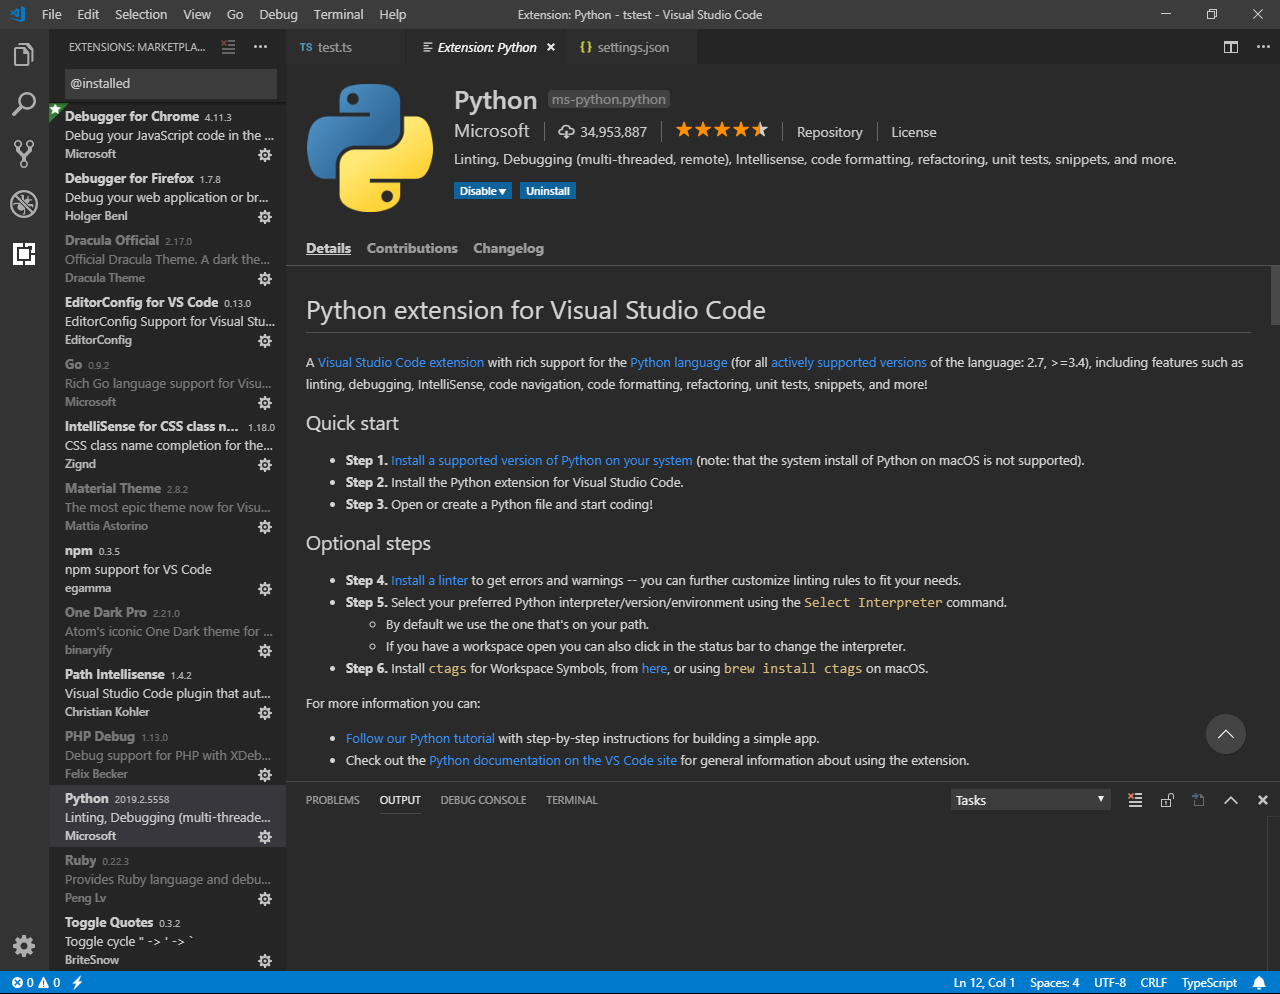The height and width of the screenshot is (994, 1280).
Task: Open the Terminal menu
Action: [338, 14]
